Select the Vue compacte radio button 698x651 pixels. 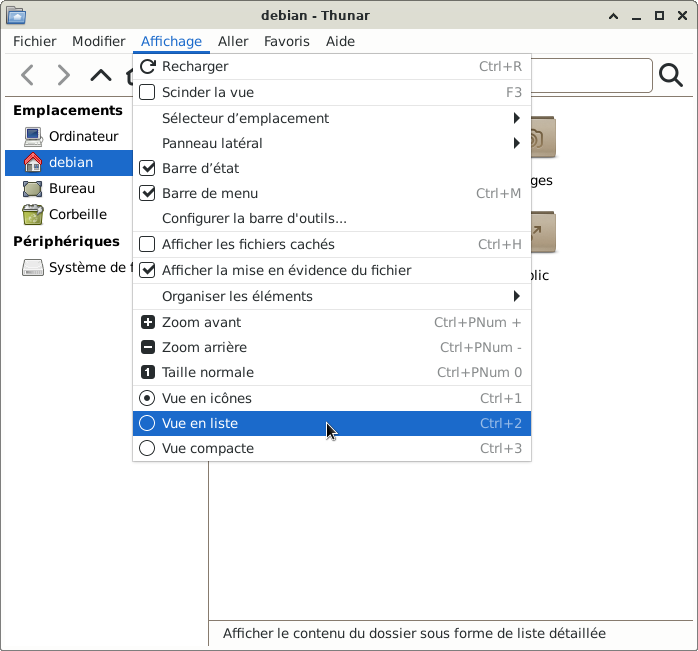point(147,448)
